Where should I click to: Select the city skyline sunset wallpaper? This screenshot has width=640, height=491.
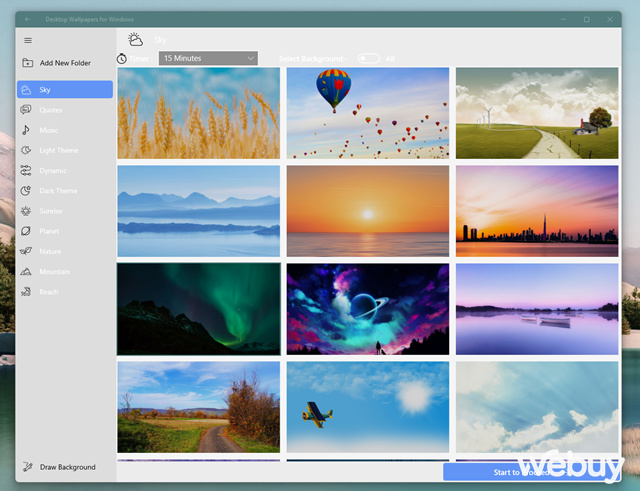pos(537,211)
